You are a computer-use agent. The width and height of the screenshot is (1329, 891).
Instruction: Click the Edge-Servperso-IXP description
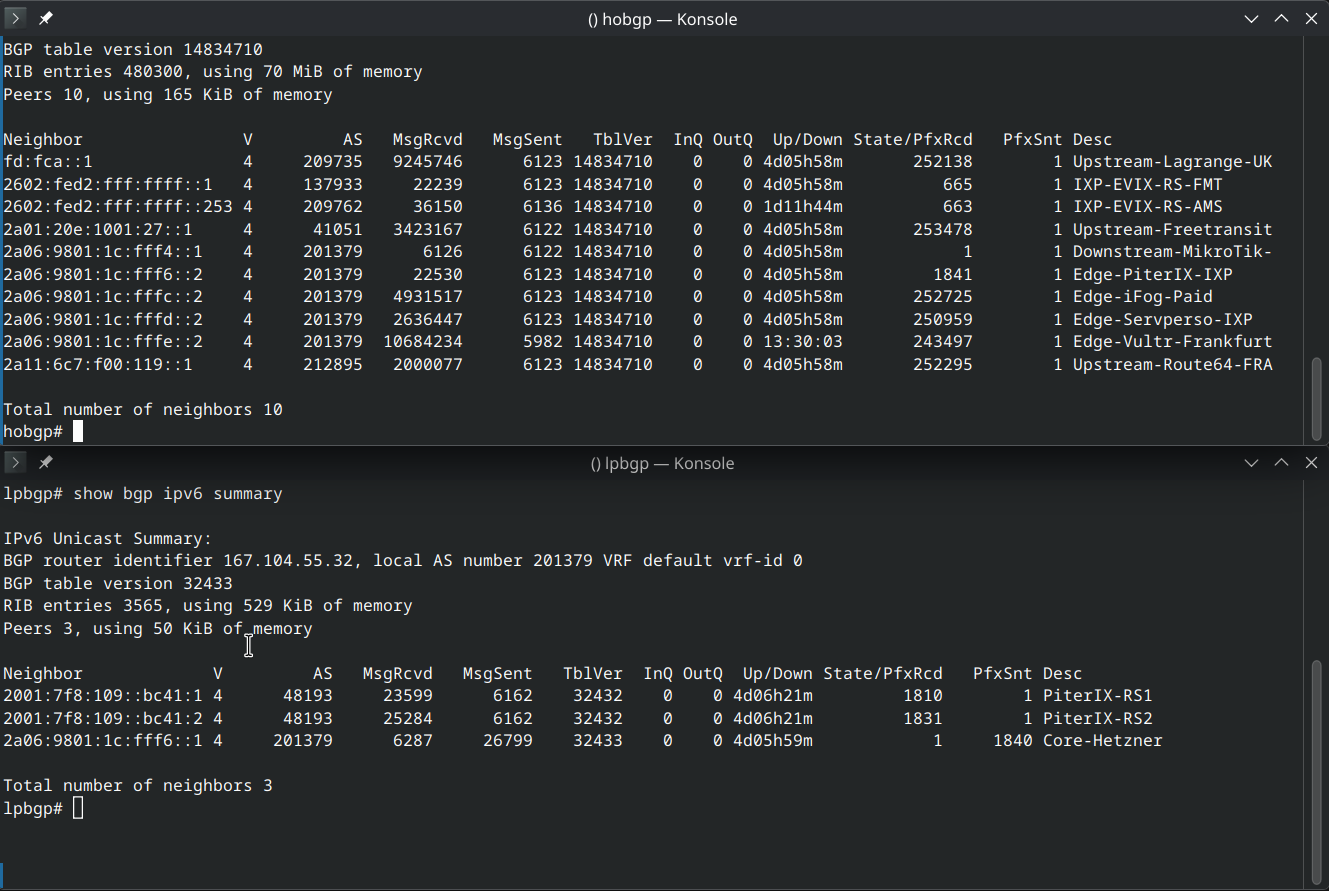tap(1163, 320)
